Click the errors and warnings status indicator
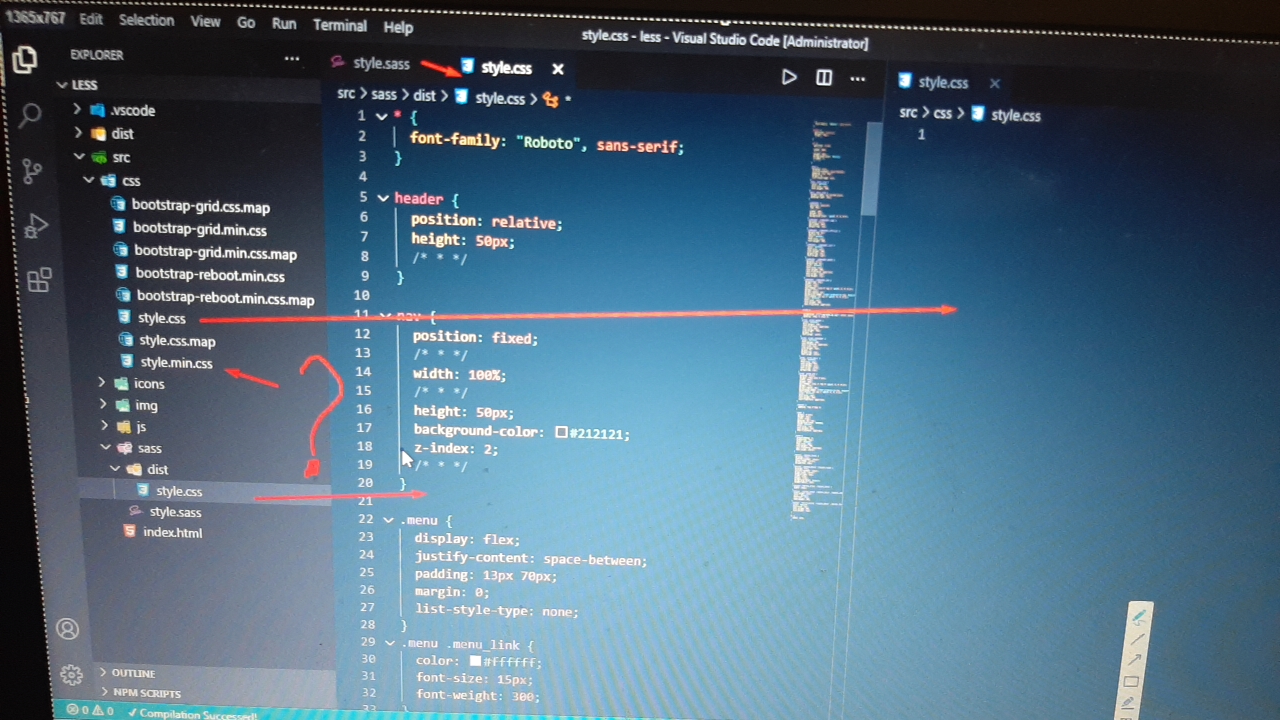The image size is (1280, 720). coord(90,711)
